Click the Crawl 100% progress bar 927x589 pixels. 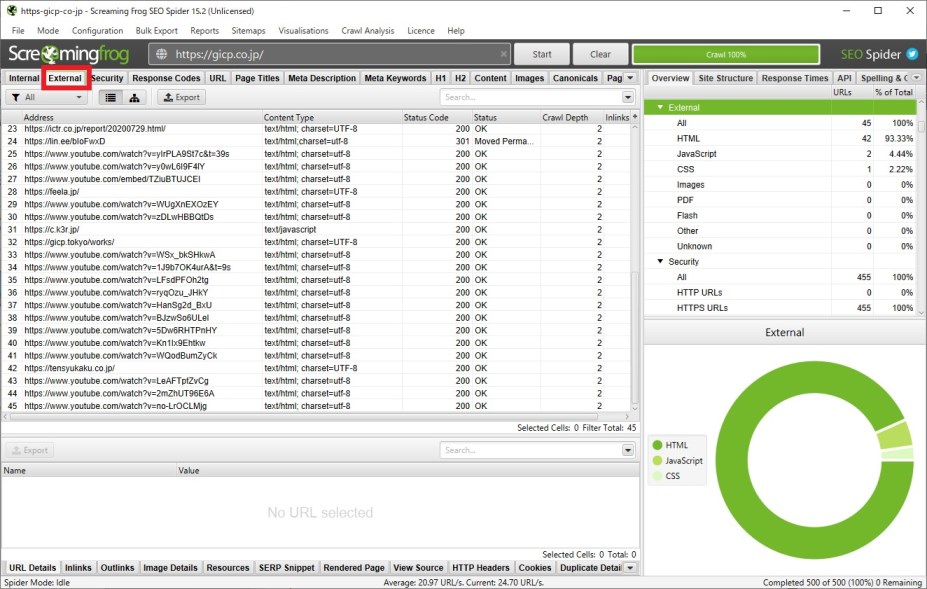[726, 54]
